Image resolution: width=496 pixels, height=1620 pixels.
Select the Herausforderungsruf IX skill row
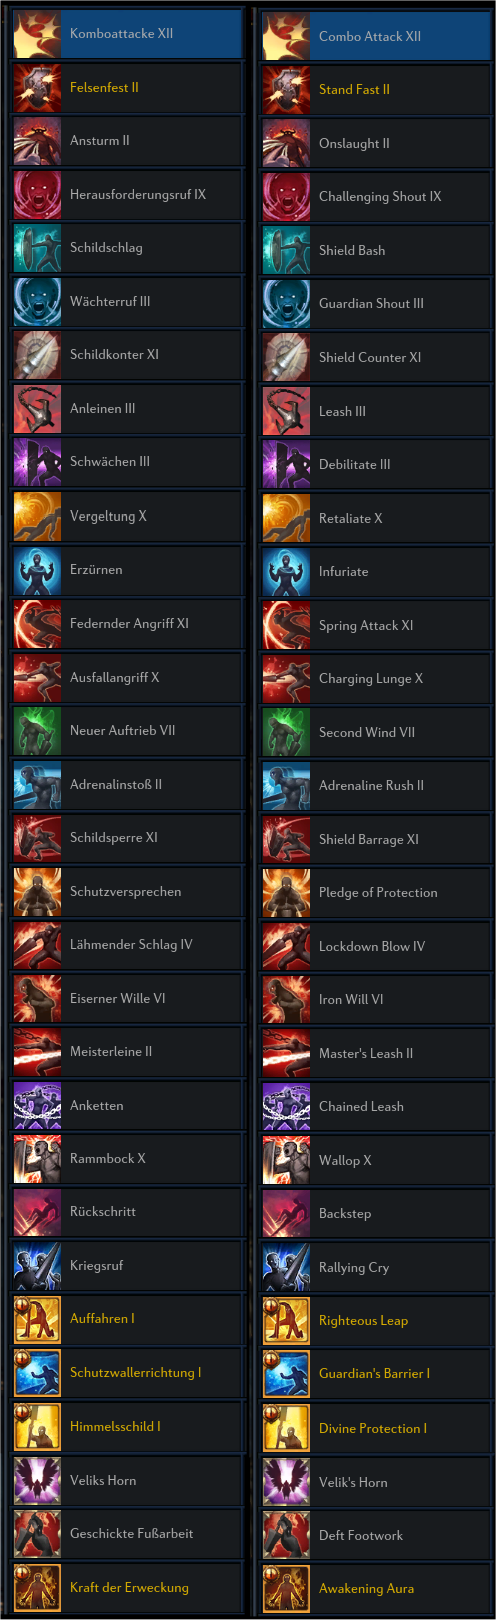pyautogui.click(x=128, y=194)
